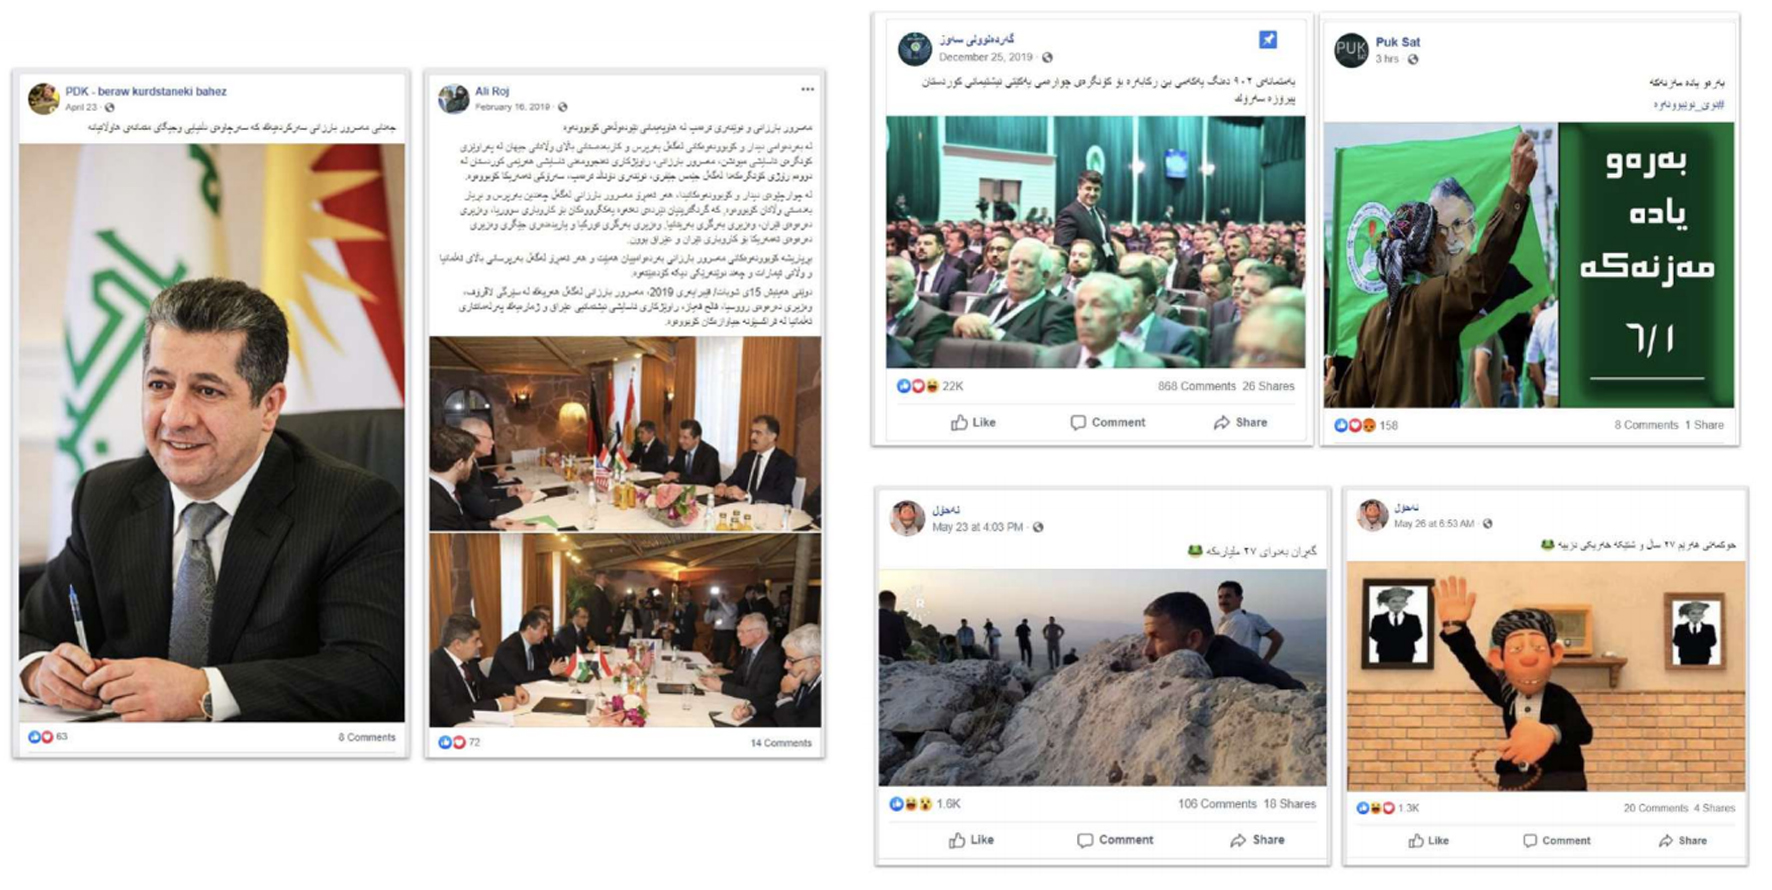Like the December 25, 2019 post

point(973,423)
